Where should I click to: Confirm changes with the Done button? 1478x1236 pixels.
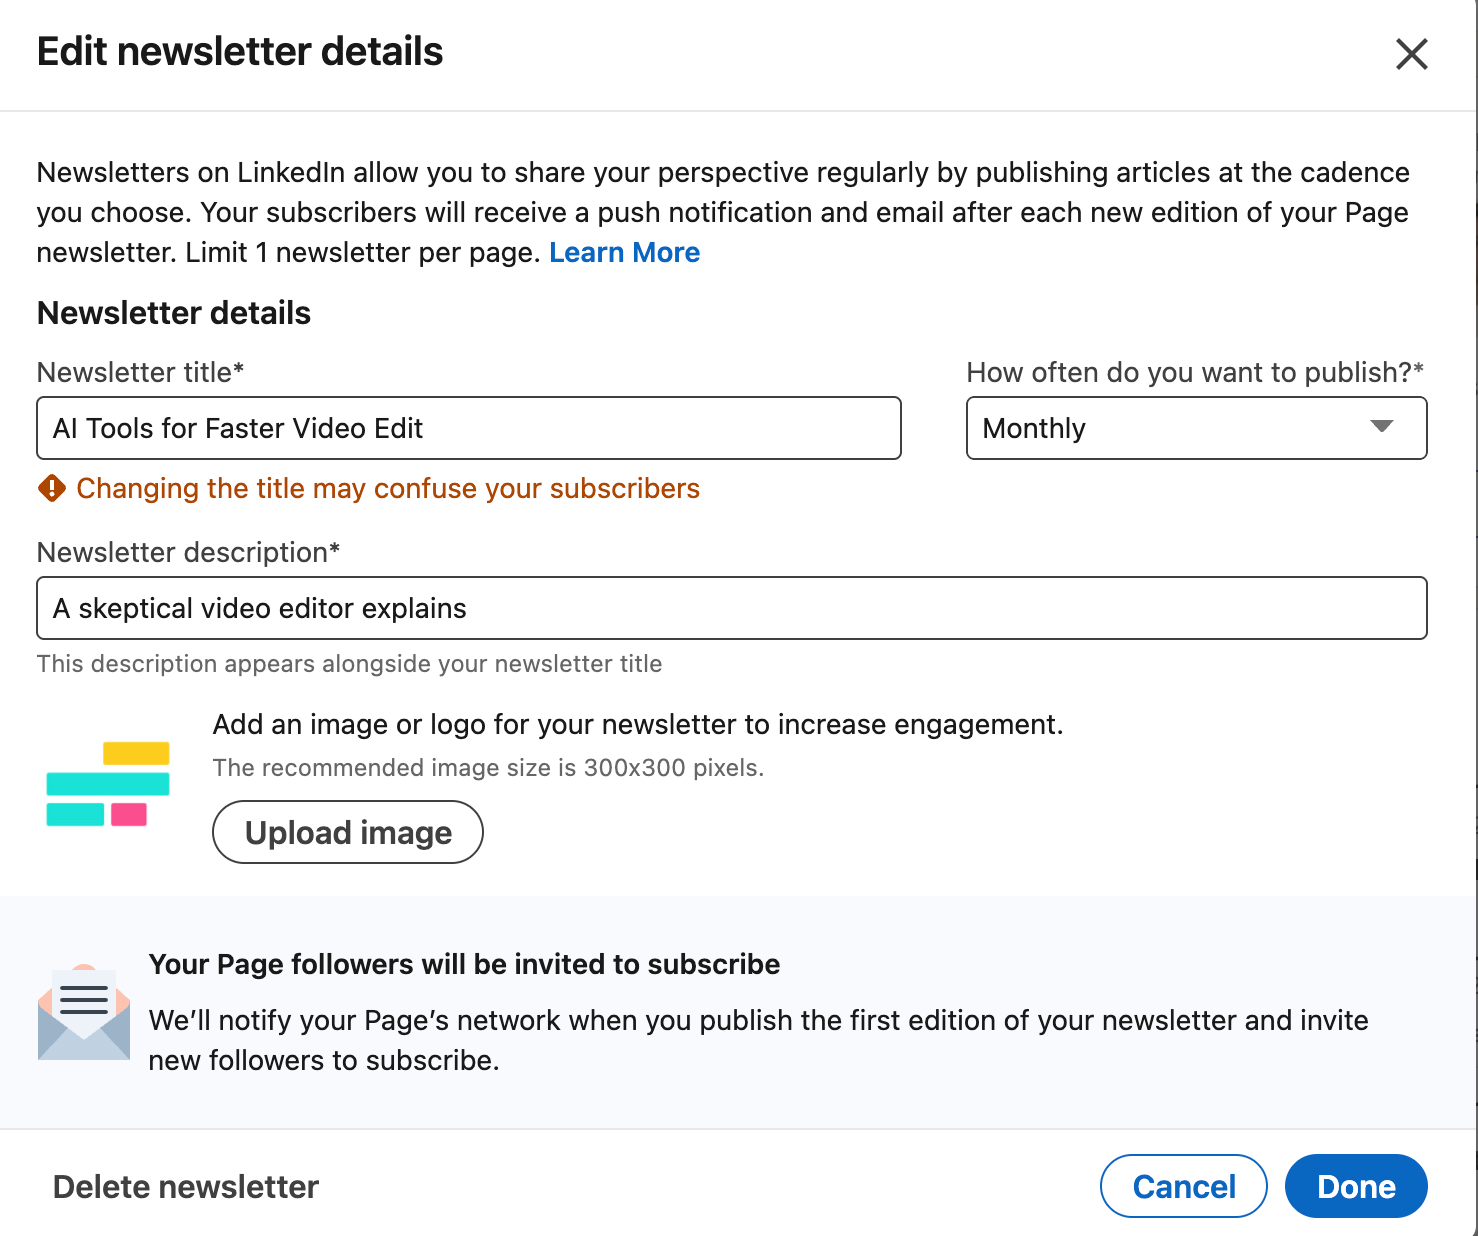[x=1355, y=1187]
